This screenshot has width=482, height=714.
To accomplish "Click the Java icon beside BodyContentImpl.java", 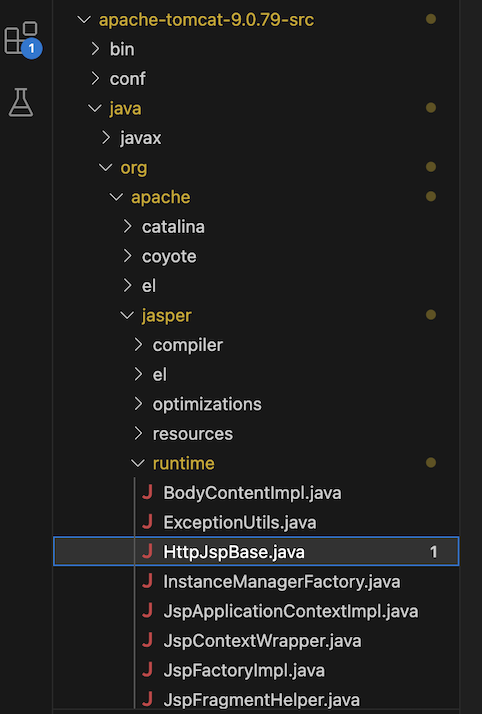I will coord(147,493).
